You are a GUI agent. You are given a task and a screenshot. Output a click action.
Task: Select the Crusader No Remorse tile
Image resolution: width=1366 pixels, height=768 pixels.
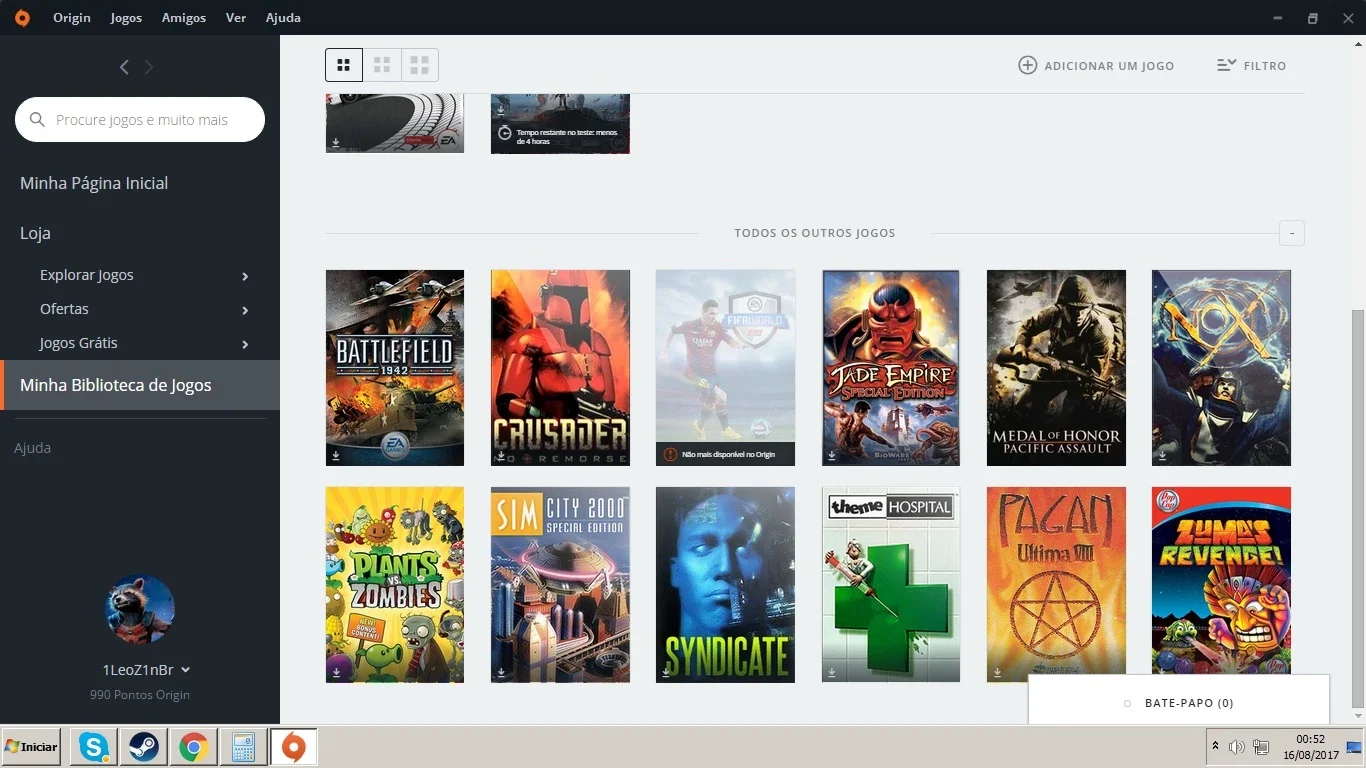coord(560,368)
